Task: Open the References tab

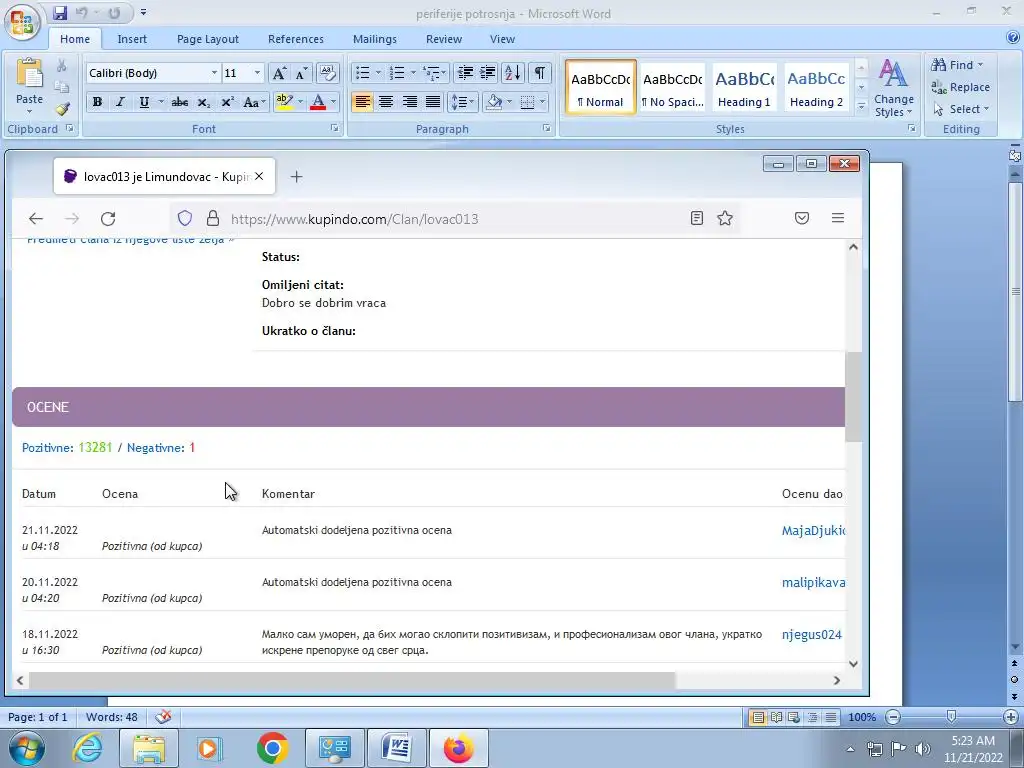Action: (x=296, y=39)
